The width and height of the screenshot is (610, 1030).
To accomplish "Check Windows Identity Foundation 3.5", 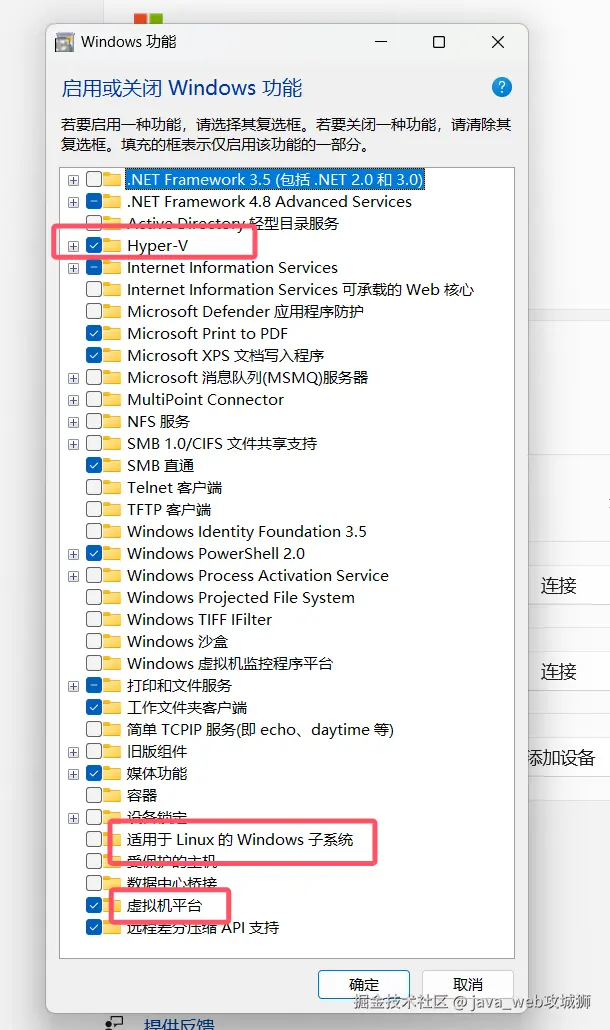I will 94,531.
